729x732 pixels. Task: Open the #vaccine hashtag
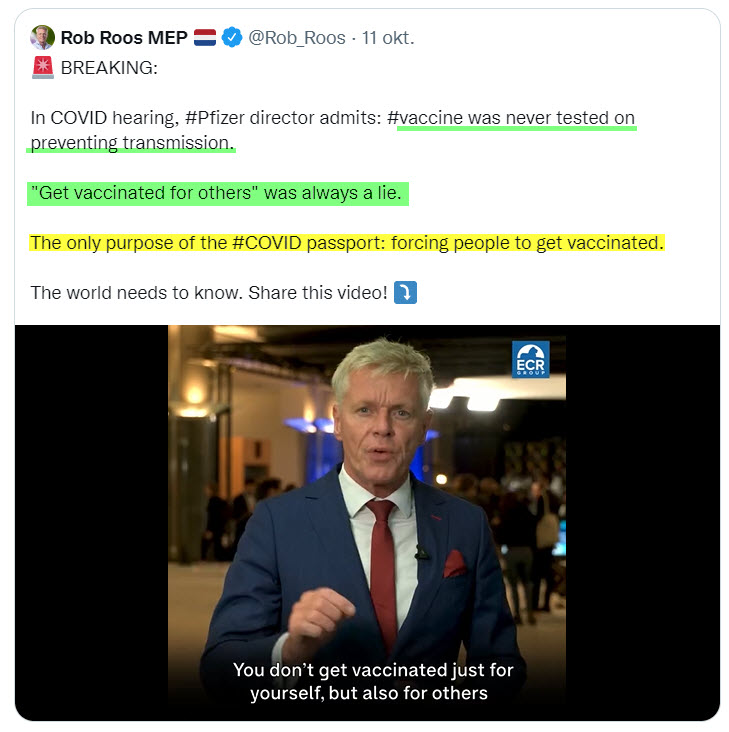(x=425, y=118)
